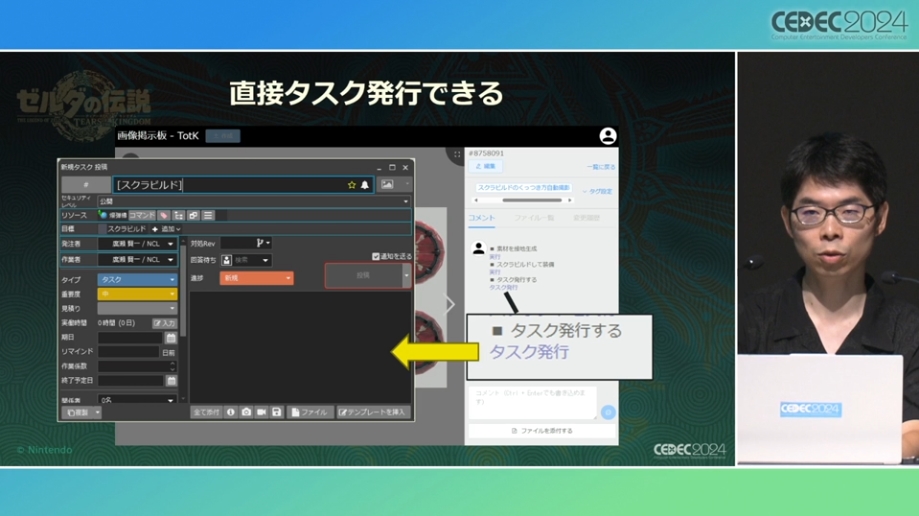The height and width of the screenshot is (516, 919).
Task: Switch to the コメント tab
Action: pyautogui.click(x=482, y=218)
